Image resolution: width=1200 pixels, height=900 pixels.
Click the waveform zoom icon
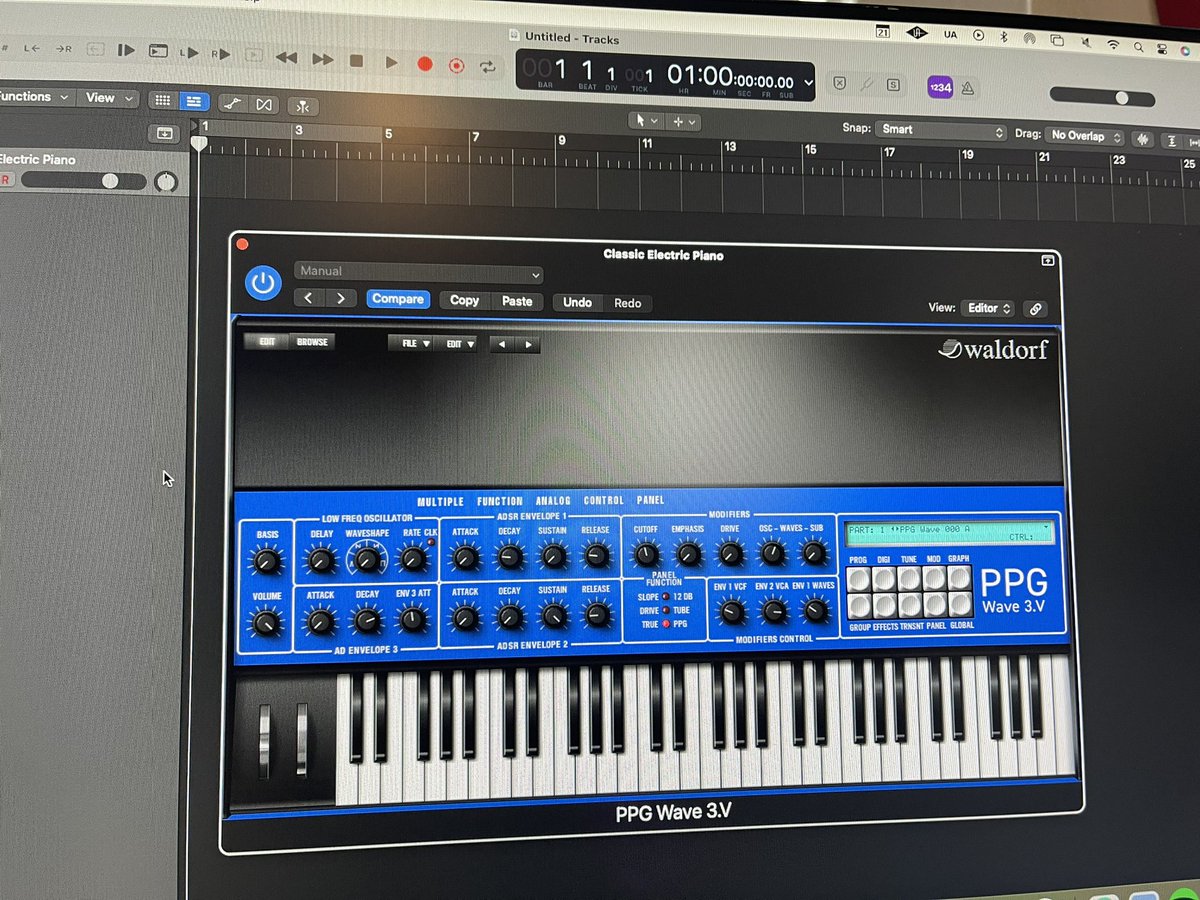coord(1144,137)
